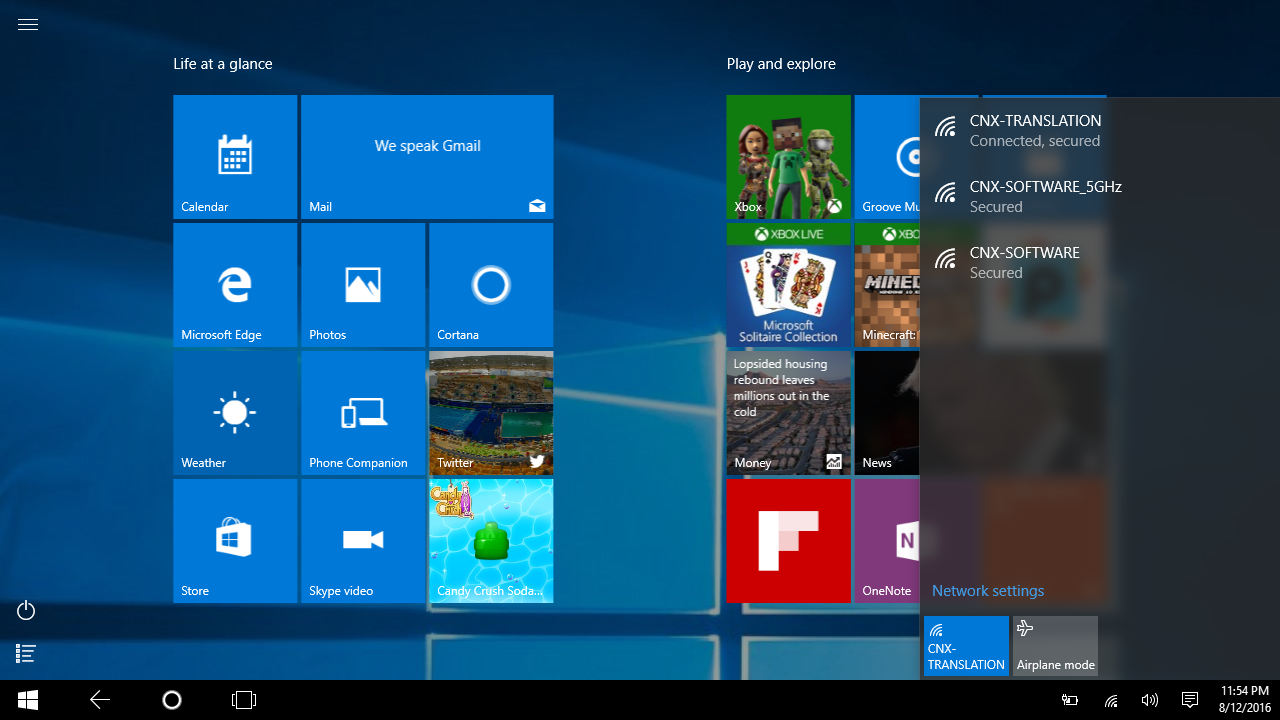Launch Candy Crush Soda tile
Image resolution: width=1280 pixels, height=720 pixels.
[x=491, y=541]
